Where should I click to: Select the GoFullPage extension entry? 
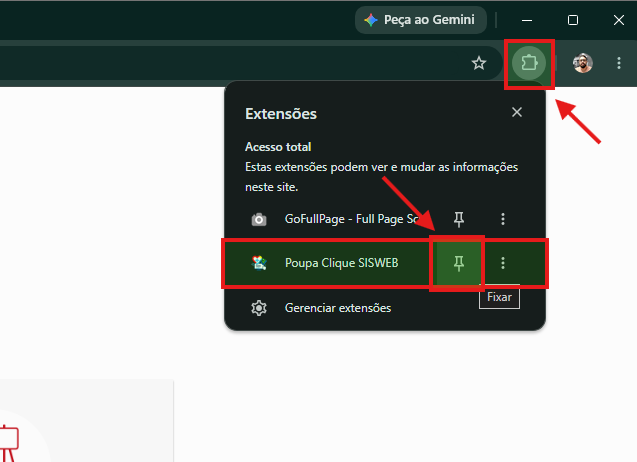point(351,219)
